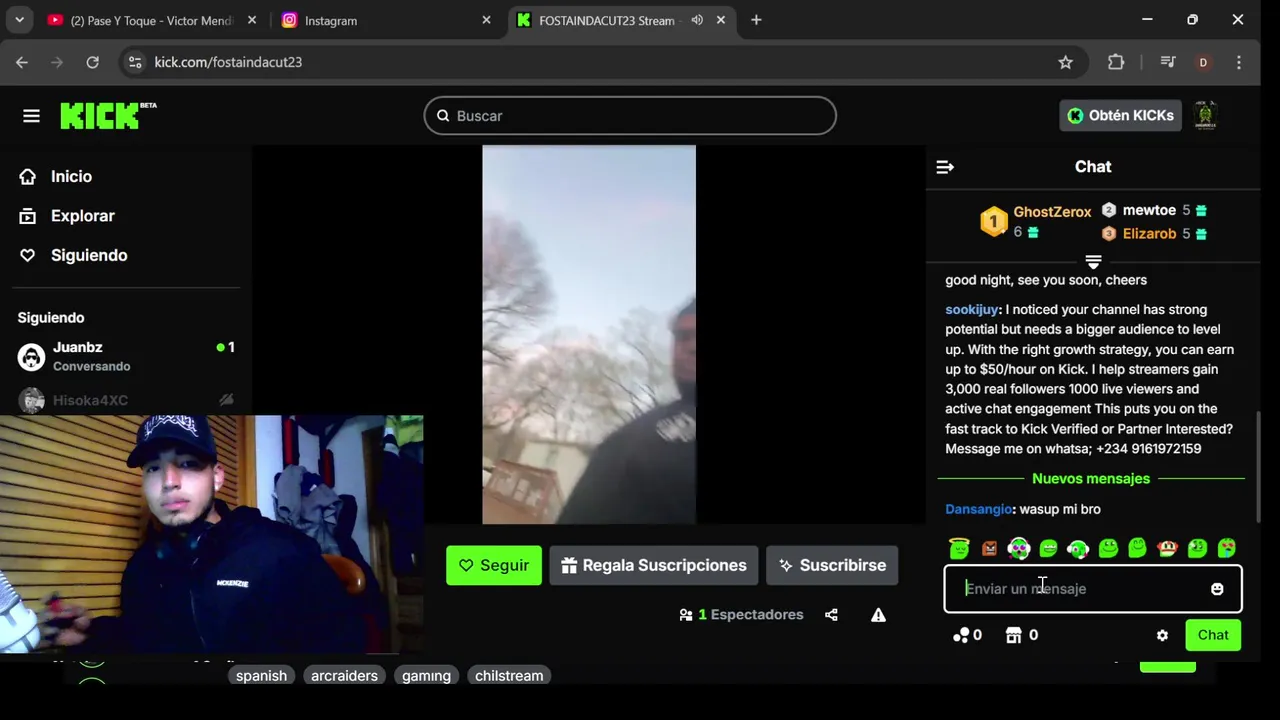Report stream with warning triangle icon

(878, 615)
